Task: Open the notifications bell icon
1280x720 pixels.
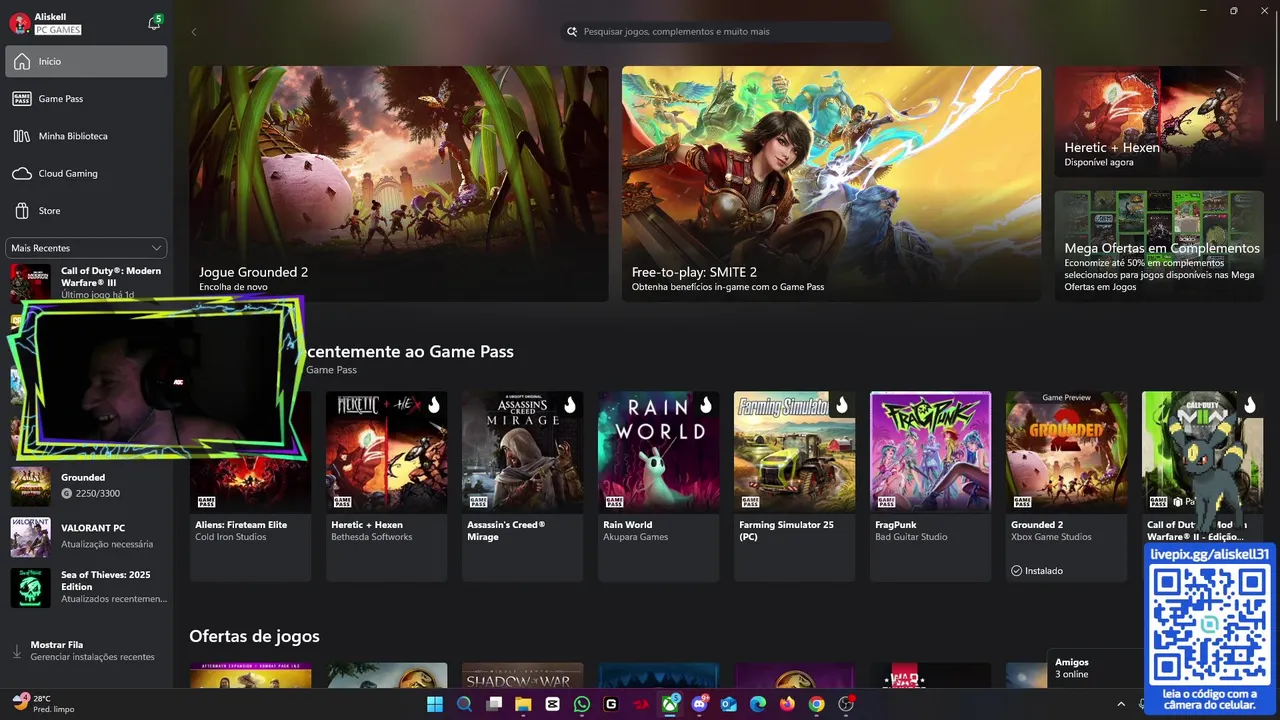Action: 154,23
